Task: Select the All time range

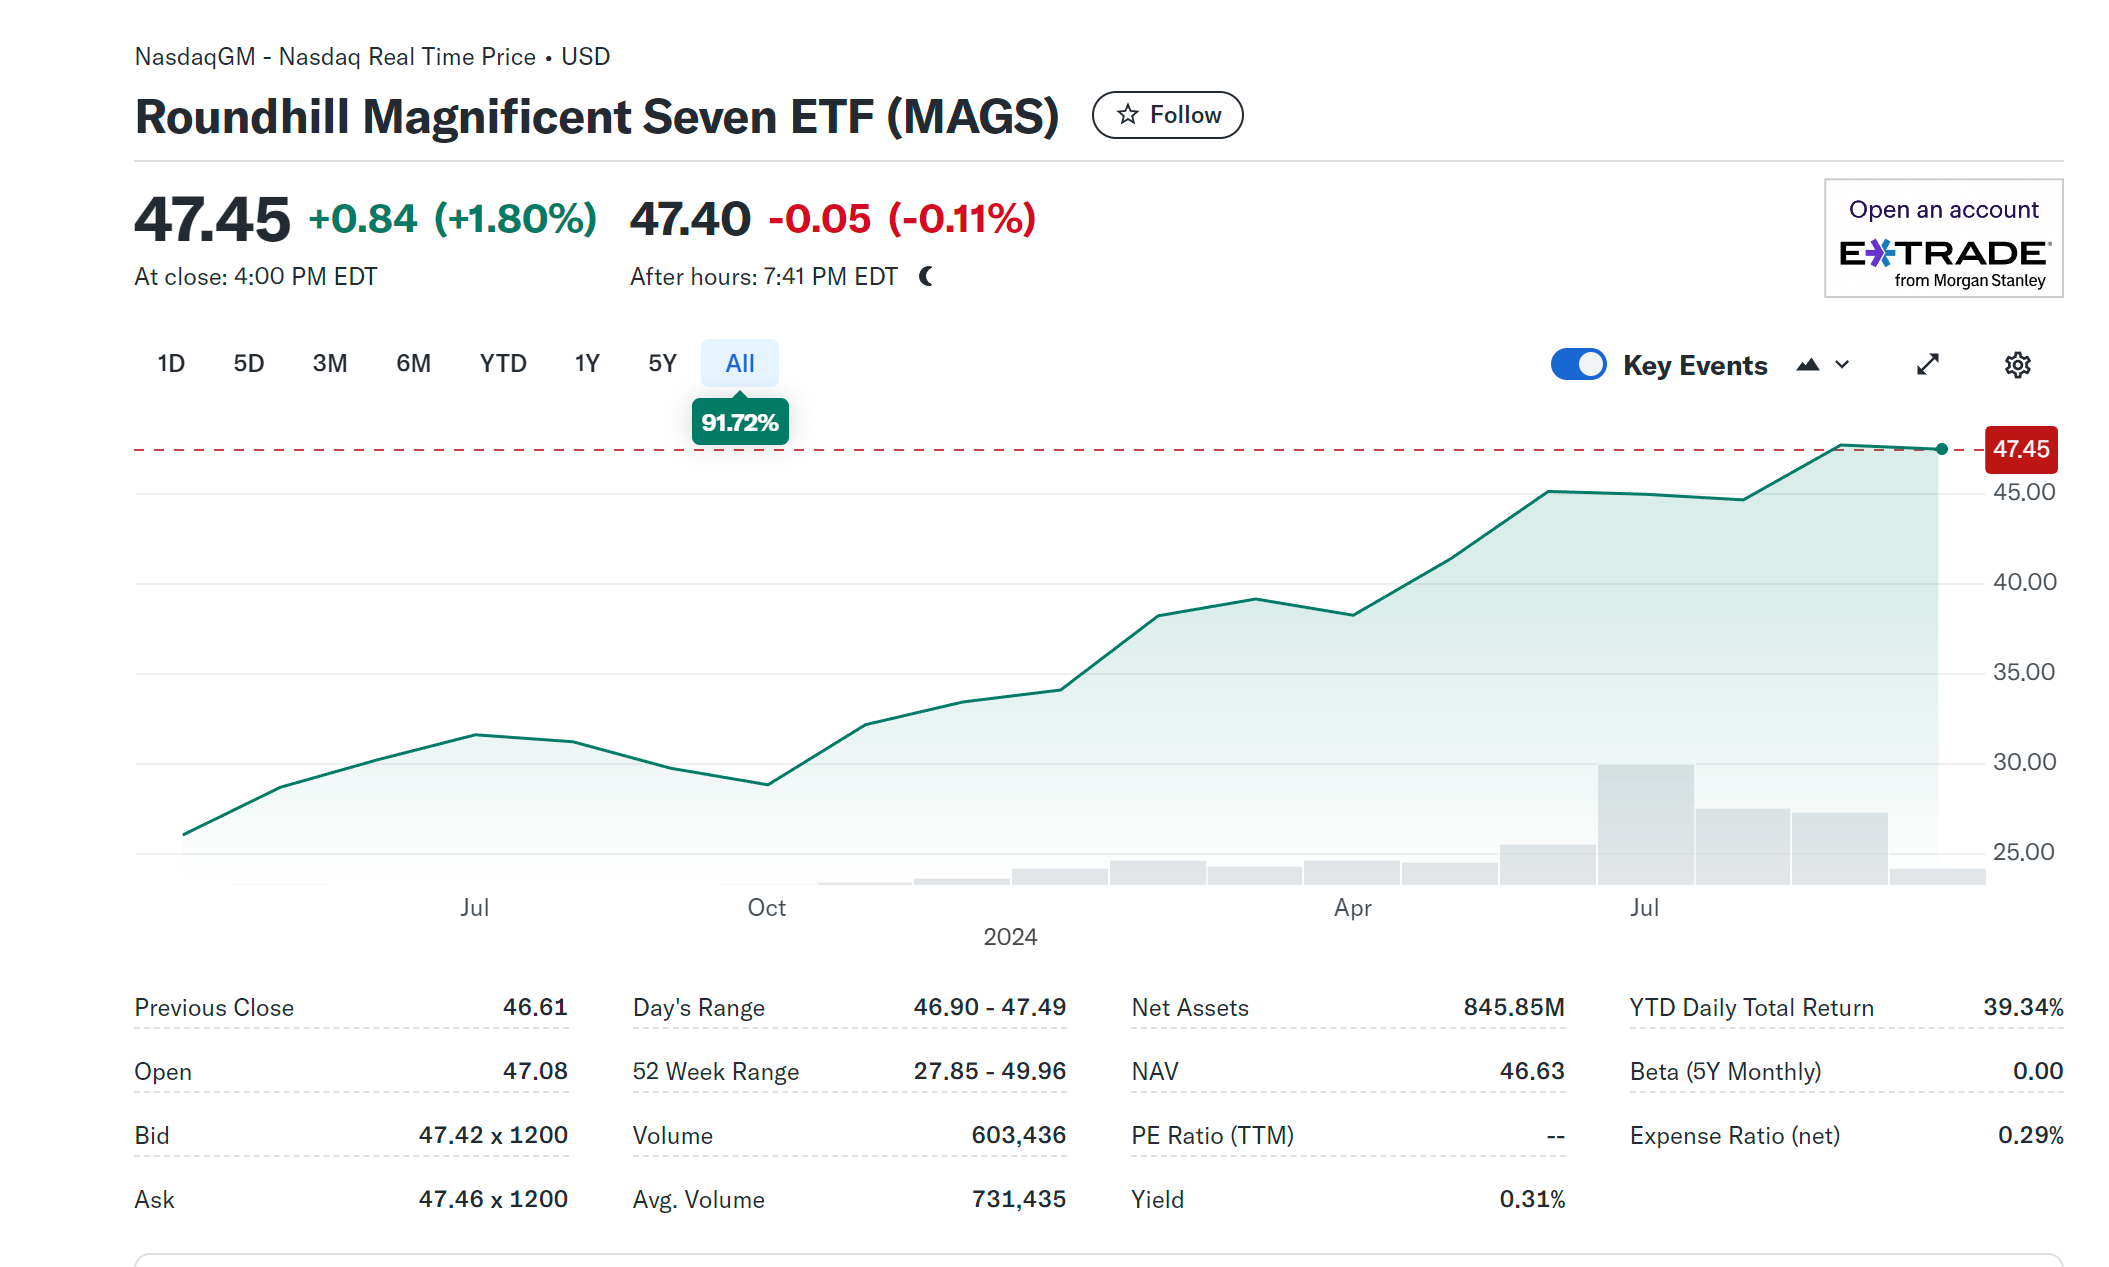Action: pos(740,363)
